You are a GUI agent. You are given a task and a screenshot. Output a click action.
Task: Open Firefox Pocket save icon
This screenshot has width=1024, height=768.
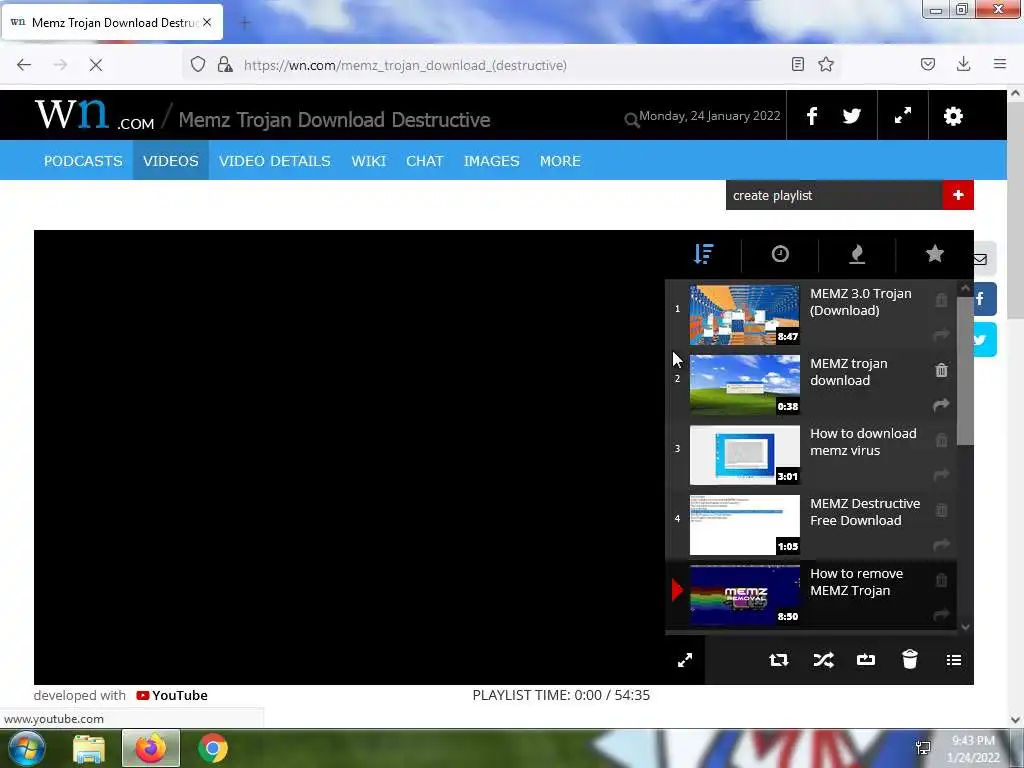point(927,64)
